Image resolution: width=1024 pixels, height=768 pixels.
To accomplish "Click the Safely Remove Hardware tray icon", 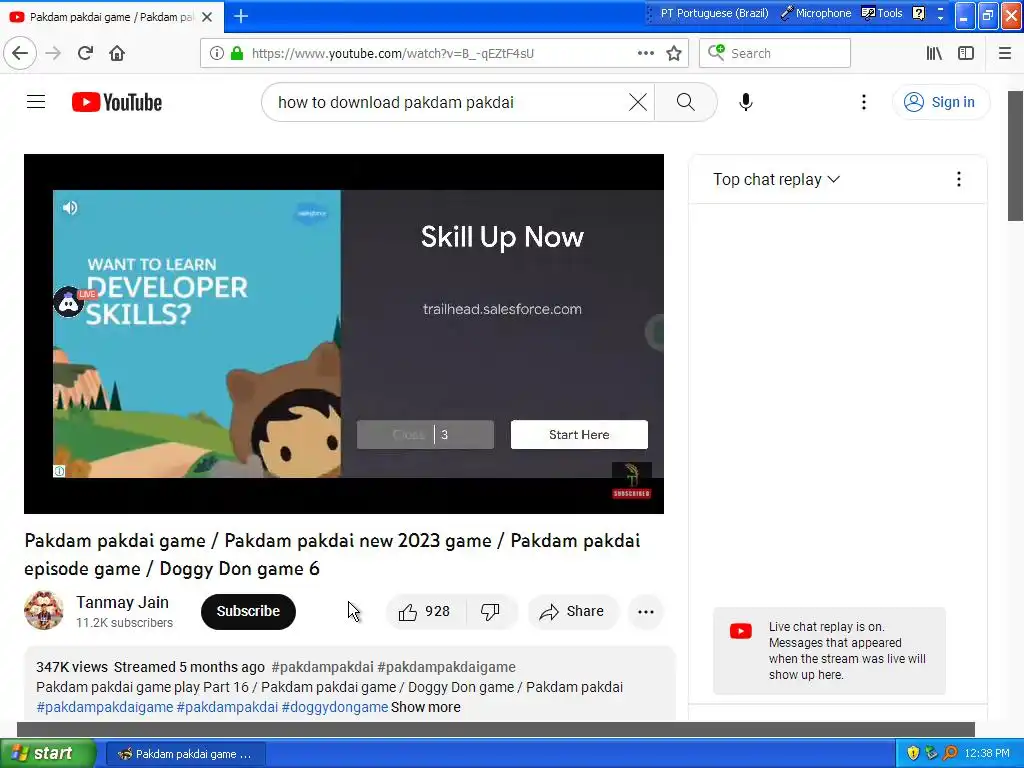I will point(931,753).
